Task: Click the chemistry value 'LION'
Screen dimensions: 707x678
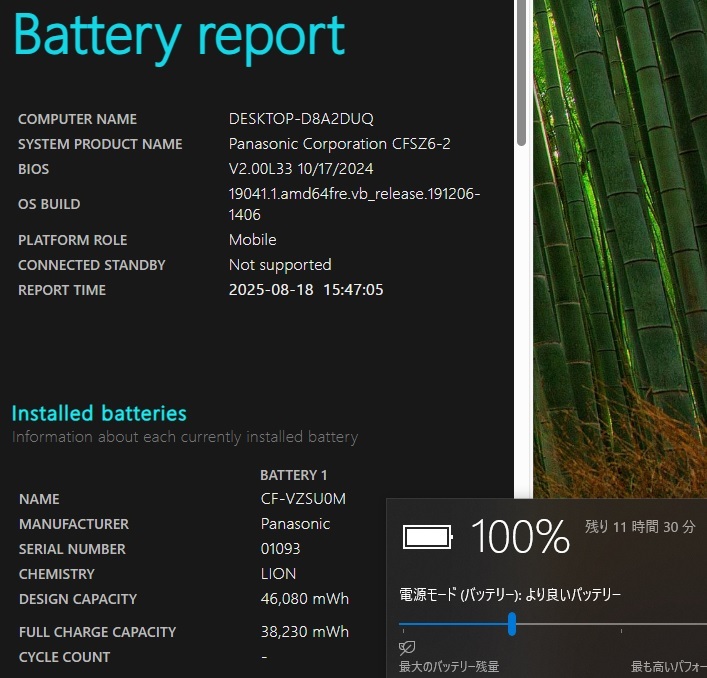Action: tap(278, 574)
